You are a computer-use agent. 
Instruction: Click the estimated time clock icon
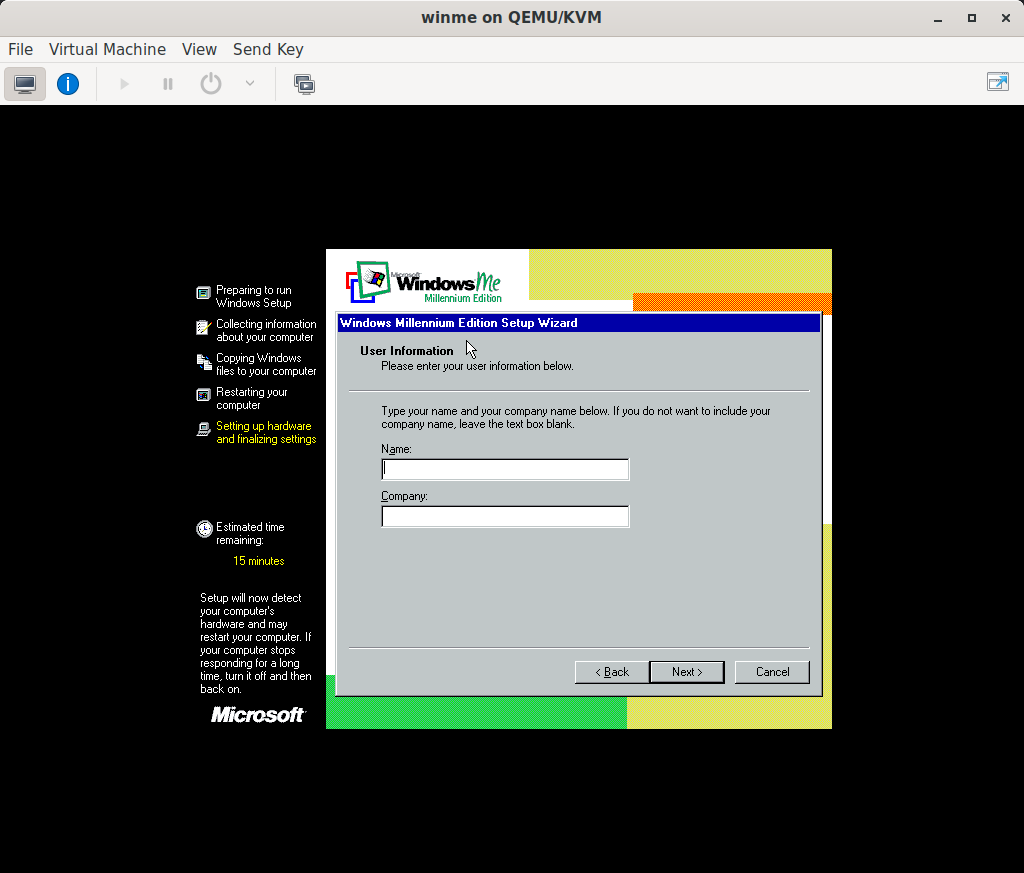204,529
